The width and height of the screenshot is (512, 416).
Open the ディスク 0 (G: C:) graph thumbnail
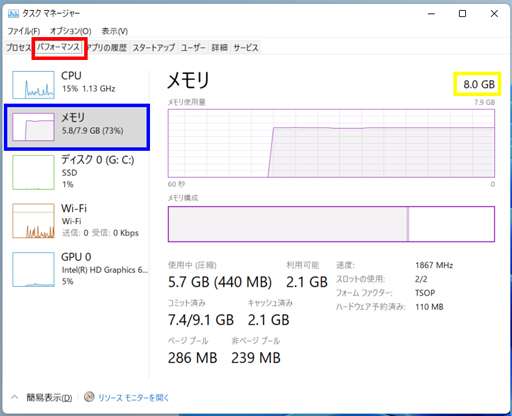pos(33,172)
